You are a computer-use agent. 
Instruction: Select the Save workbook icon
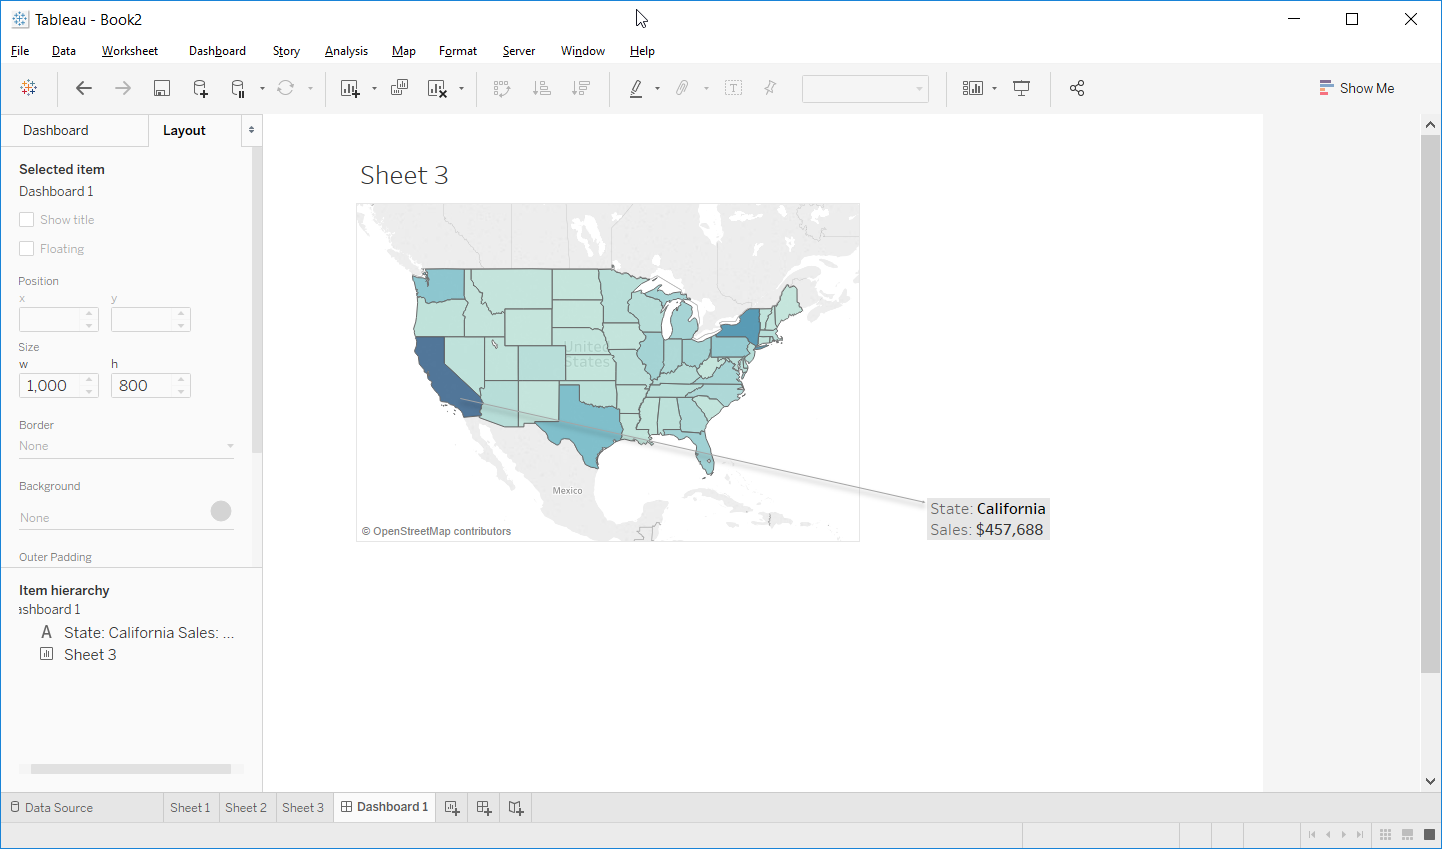(161, 88)
